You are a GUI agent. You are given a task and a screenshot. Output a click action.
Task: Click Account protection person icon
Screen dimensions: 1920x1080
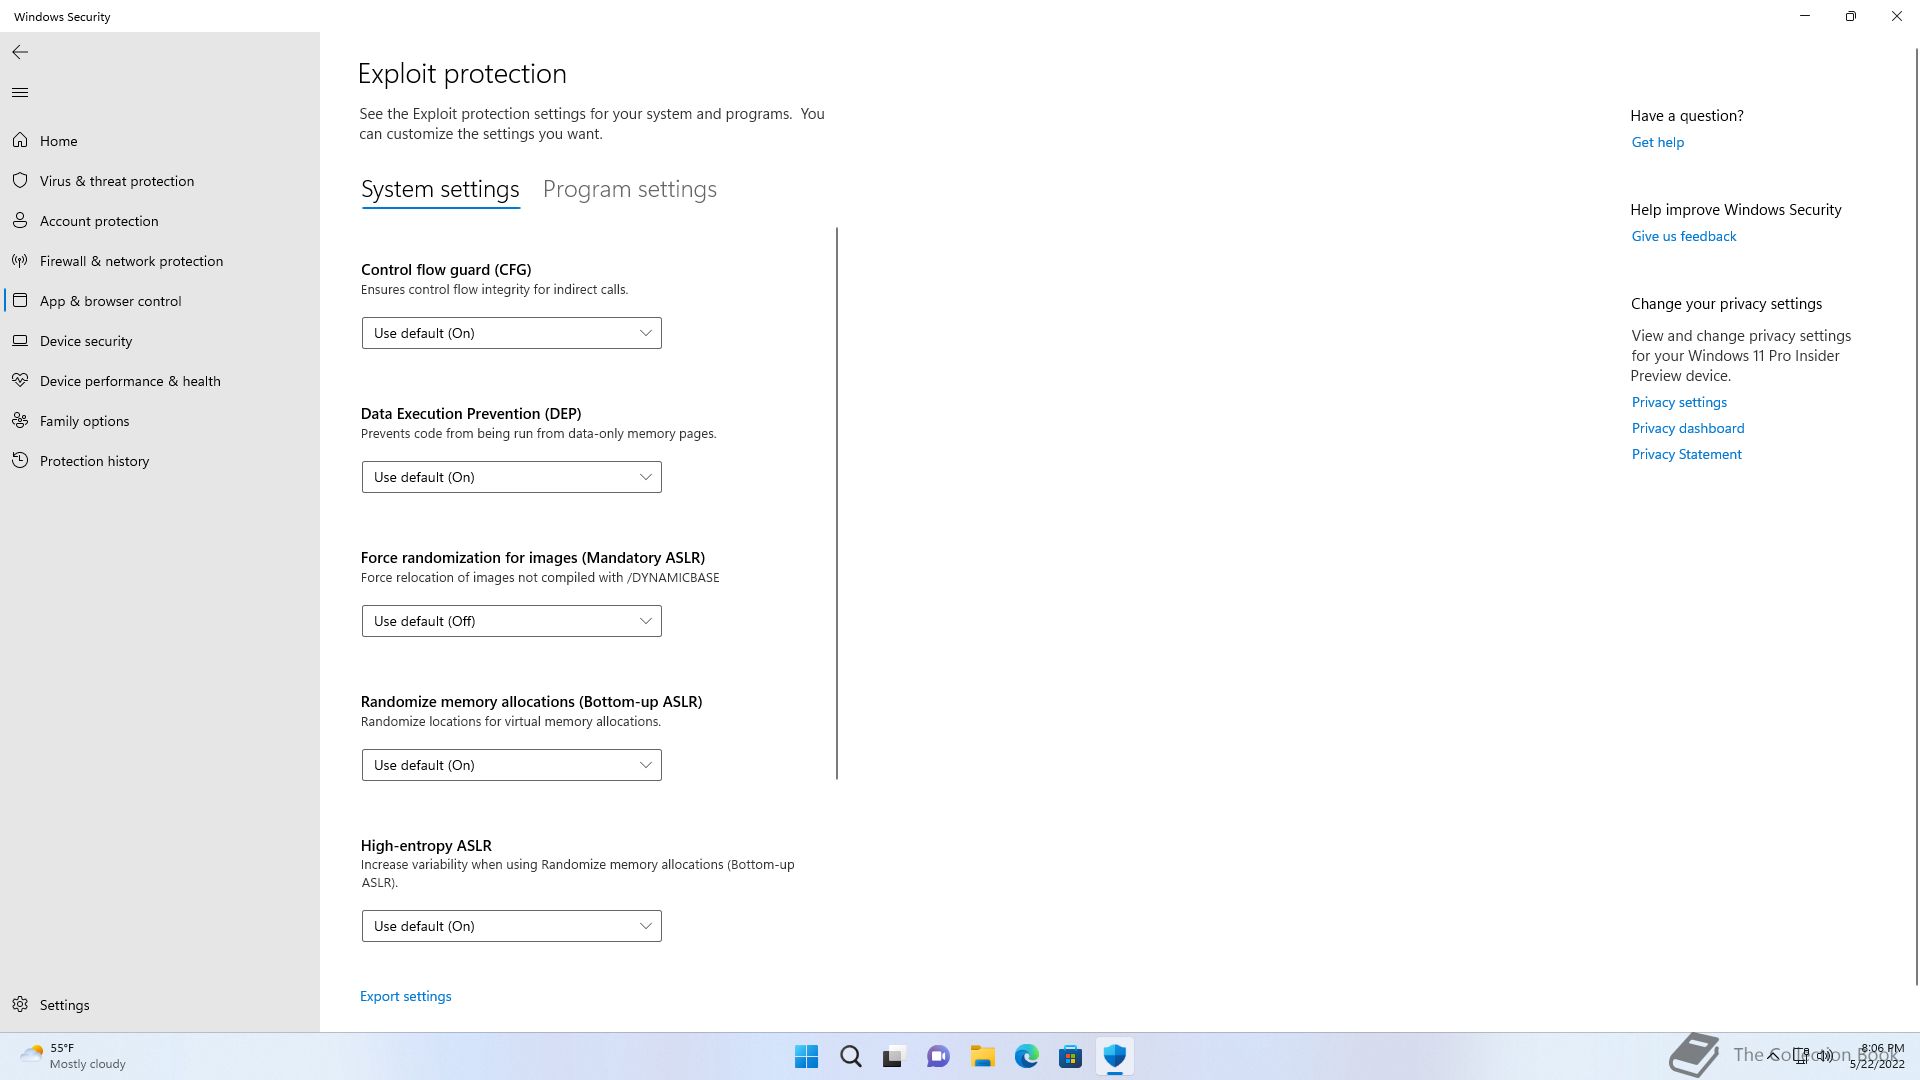pyautogui.click(x=20, y=221)
